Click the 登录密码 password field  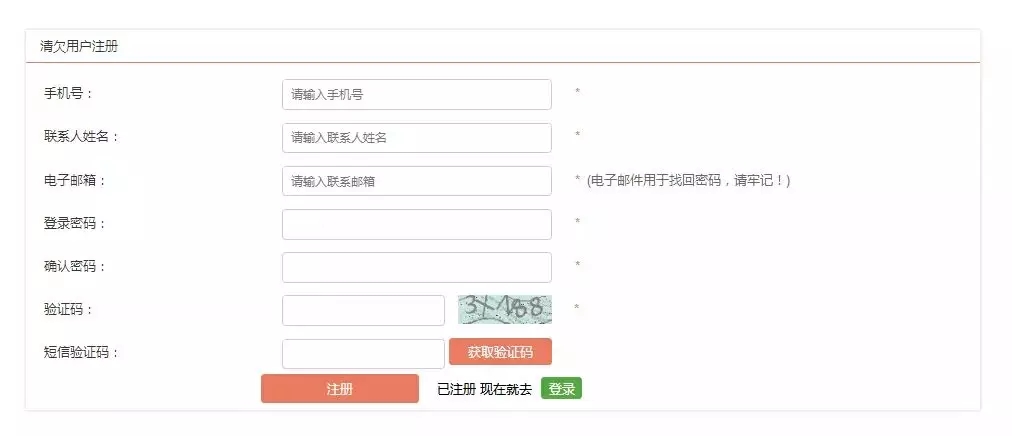point(416,224)
